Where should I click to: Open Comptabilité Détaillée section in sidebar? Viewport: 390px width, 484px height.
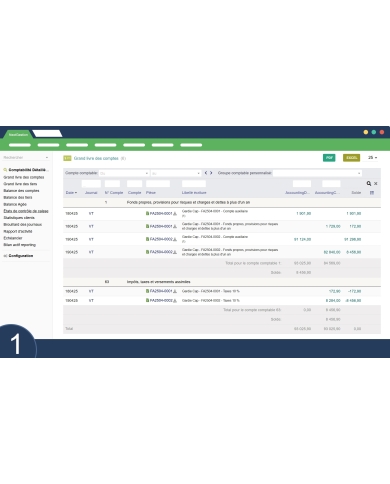click(x=28, y=170)
